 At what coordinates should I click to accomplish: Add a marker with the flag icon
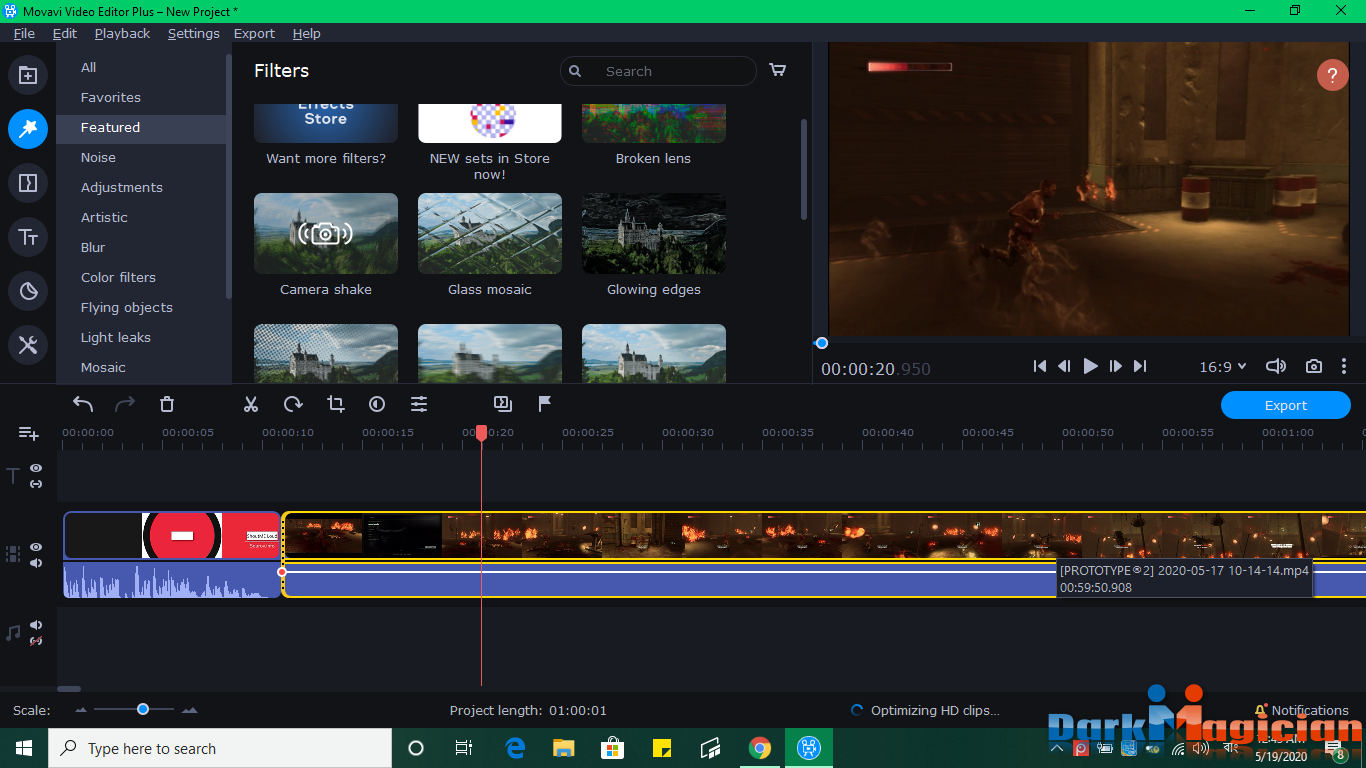[x=545, y=404]
